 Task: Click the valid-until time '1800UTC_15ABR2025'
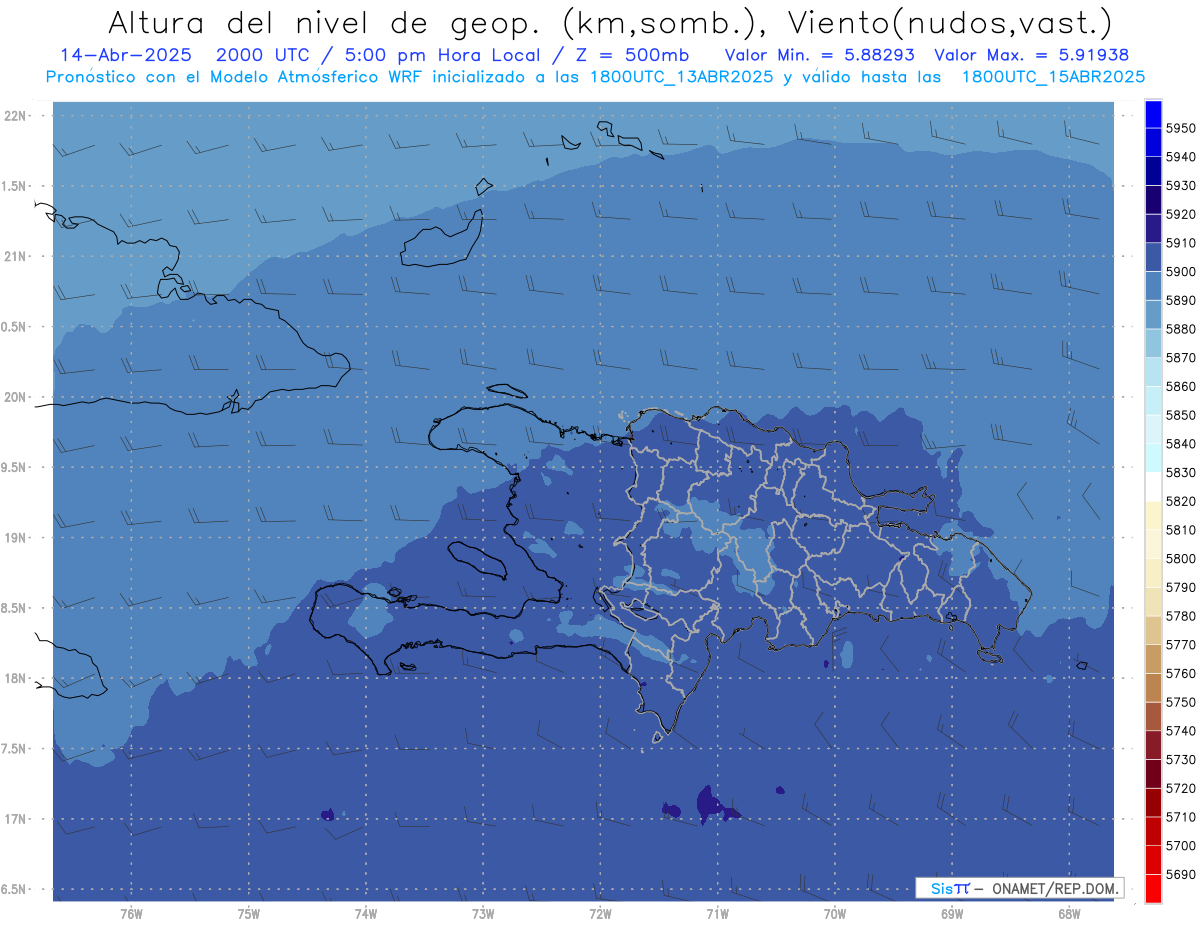(1053, 76)
